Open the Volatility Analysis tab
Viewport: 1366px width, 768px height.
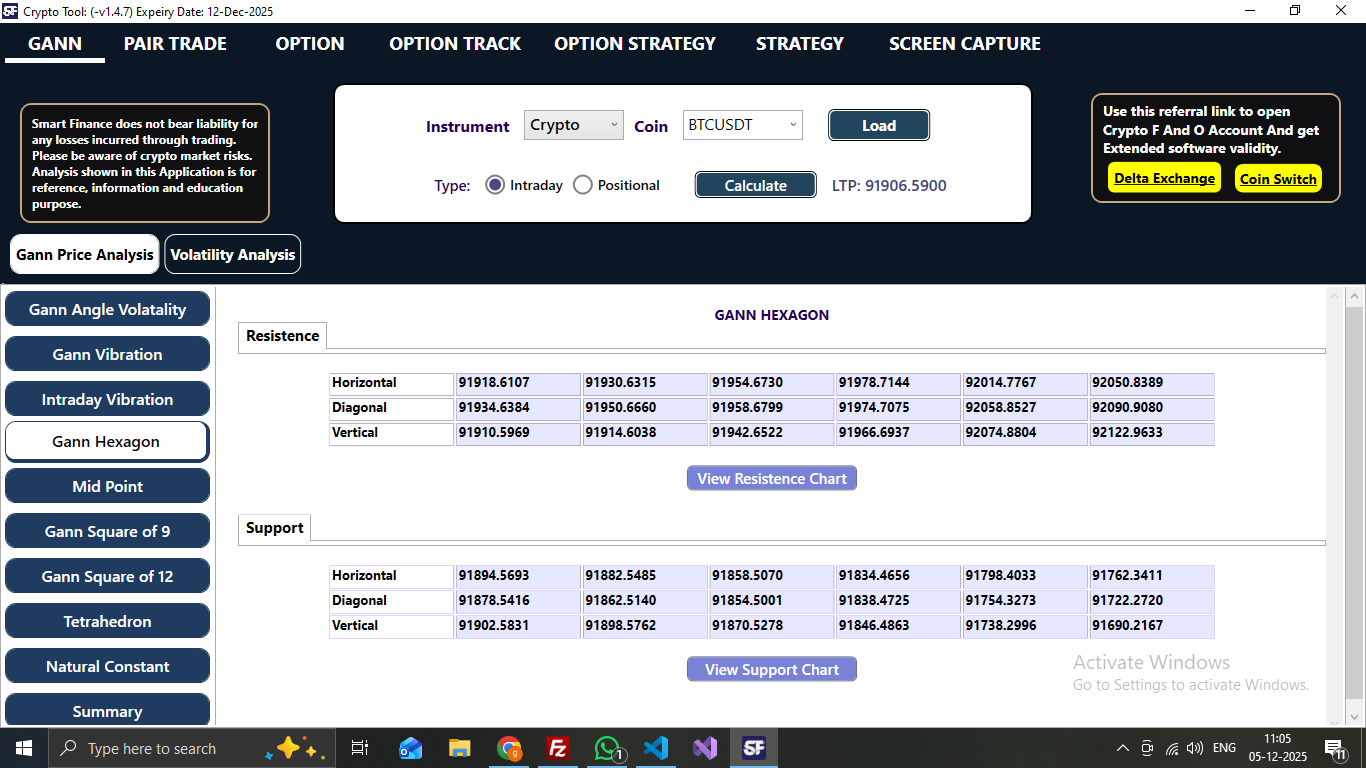pyautogui.click(x=232, y=254)
